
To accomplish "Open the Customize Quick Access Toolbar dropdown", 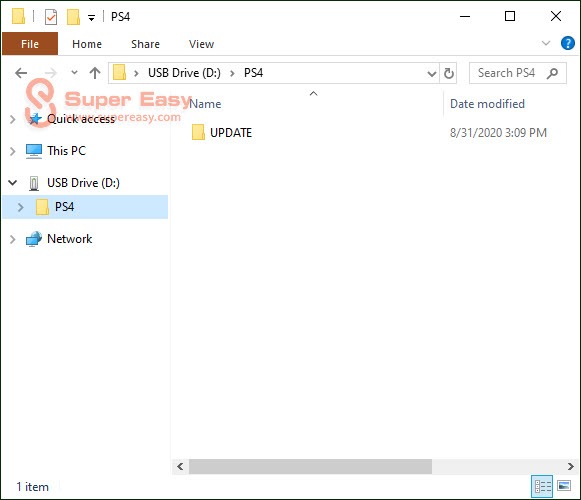I will [x=91, y=17].
